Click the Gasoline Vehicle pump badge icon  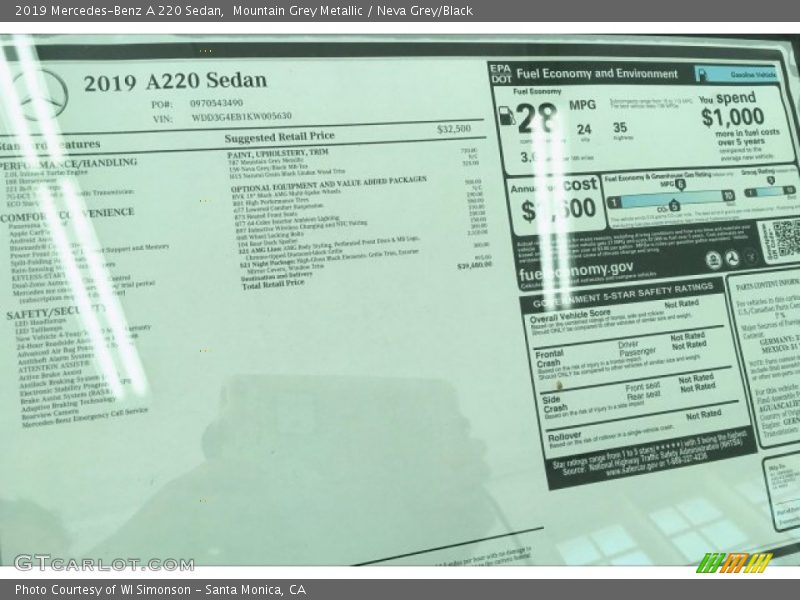pyautogui.click(x=702, y=74)
